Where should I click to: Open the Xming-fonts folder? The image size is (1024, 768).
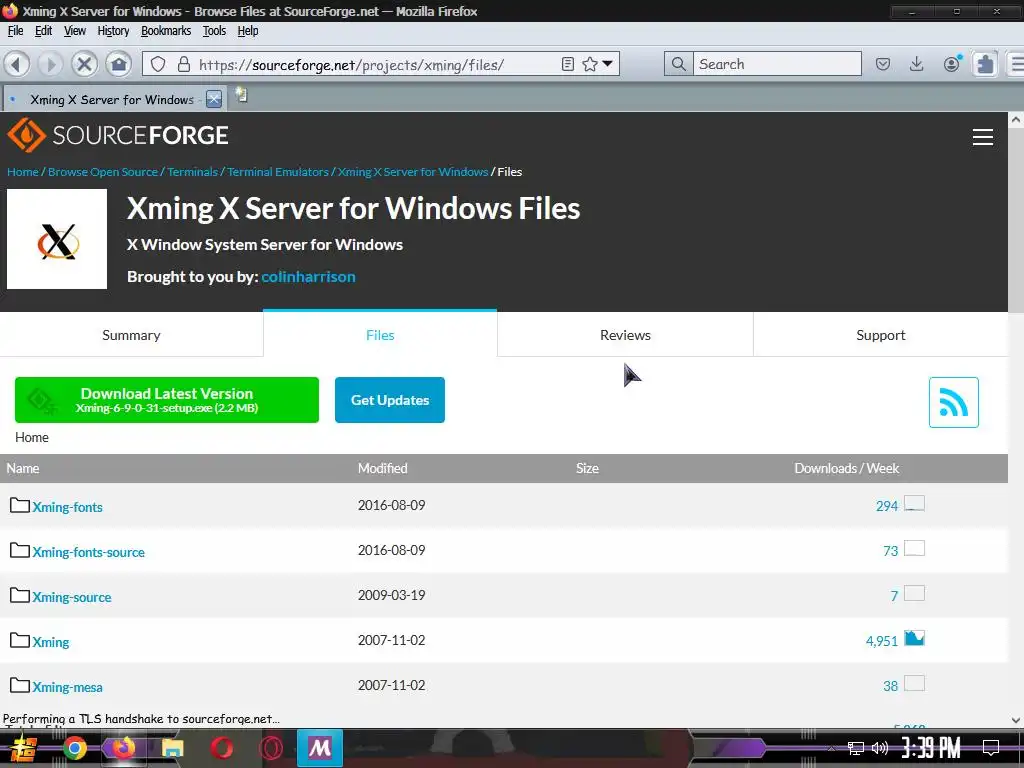pyautogui.click(x=67, y=507)
